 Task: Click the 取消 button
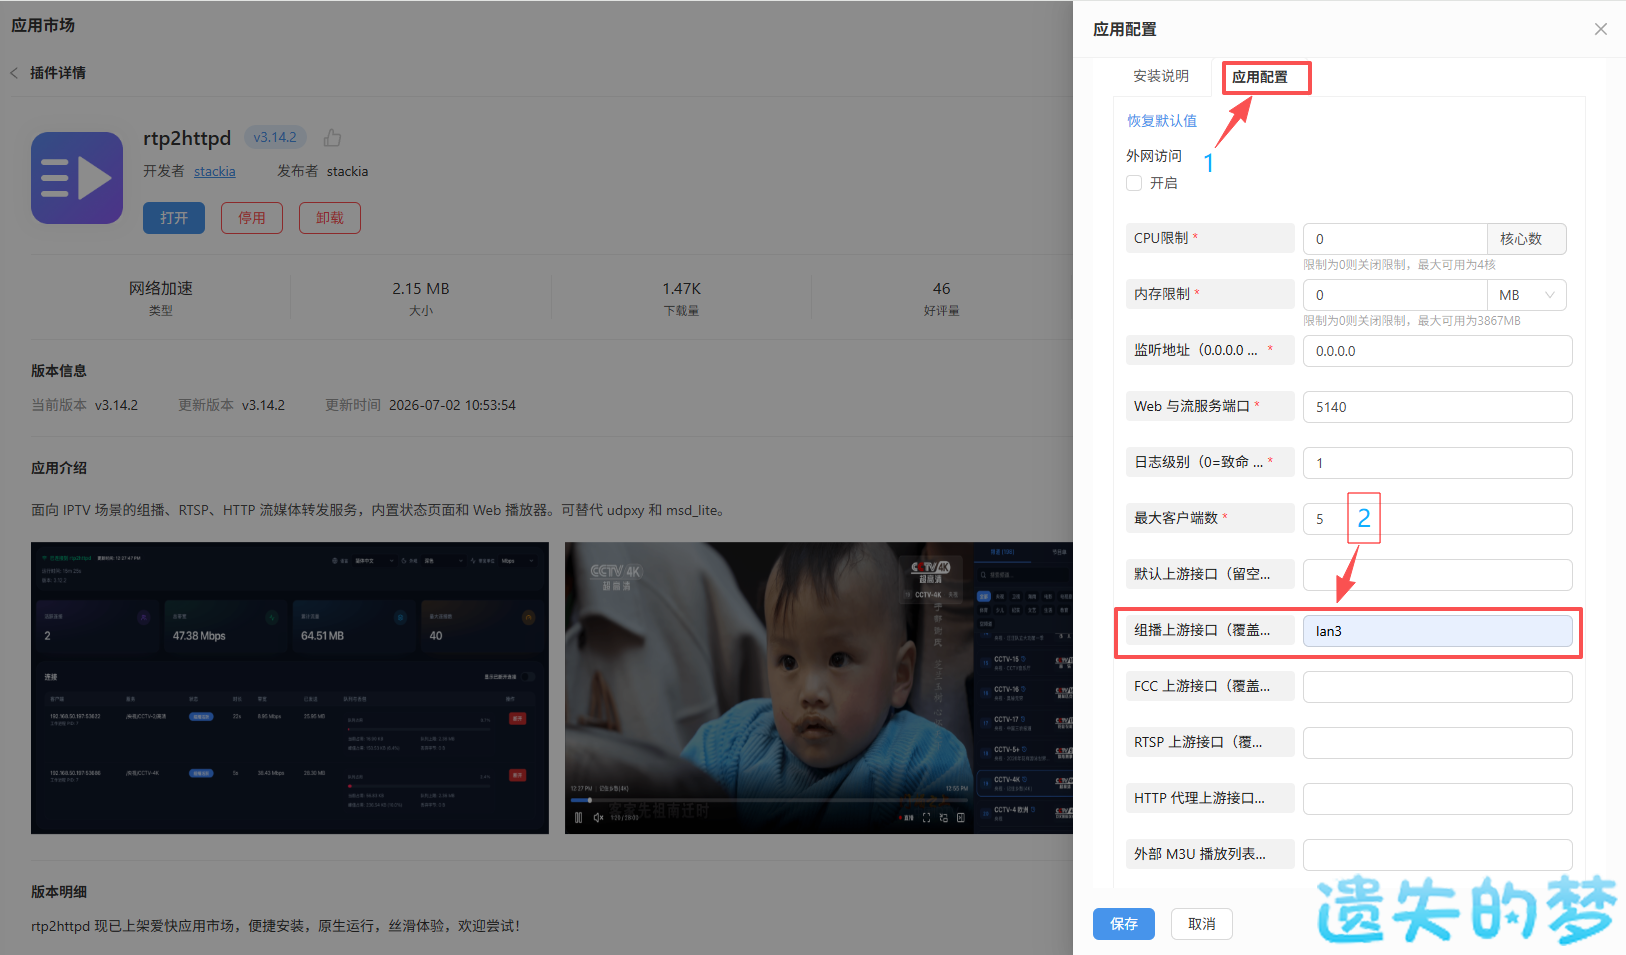pyautogui.click(x=1202, y=924)
